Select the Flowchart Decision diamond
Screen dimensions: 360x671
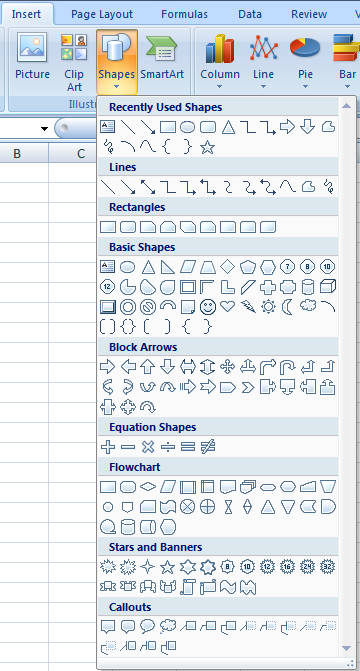pos(148,487)
